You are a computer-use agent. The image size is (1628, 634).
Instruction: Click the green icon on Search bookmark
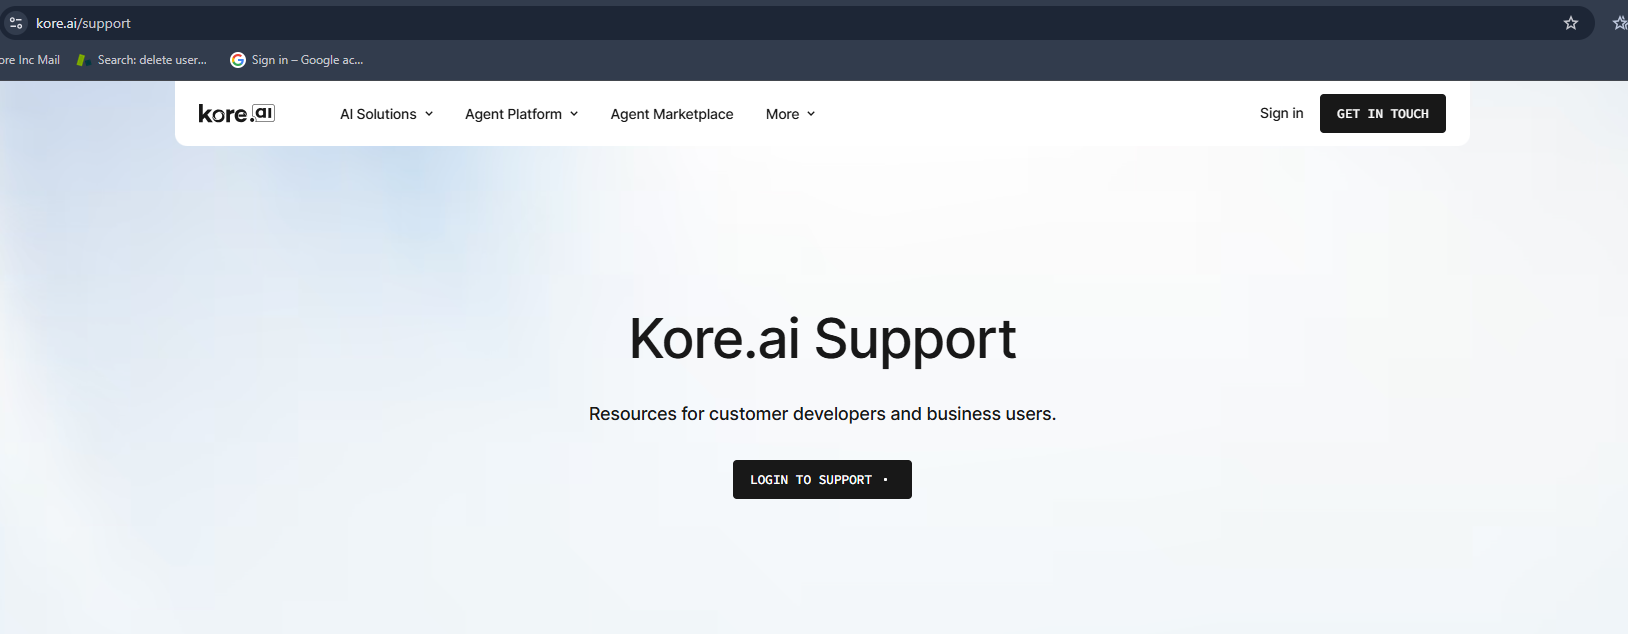coord(83,60)
